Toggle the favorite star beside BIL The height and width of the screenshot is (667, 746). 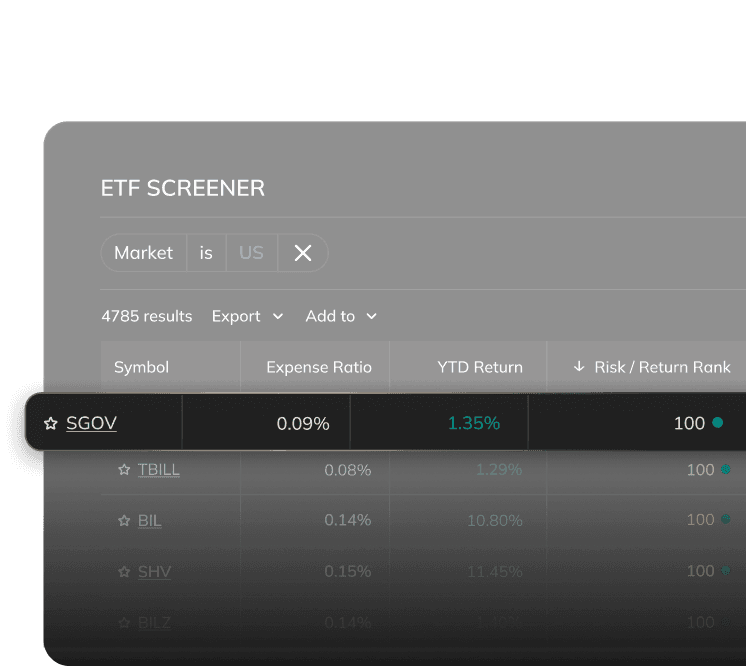[124, 520]
